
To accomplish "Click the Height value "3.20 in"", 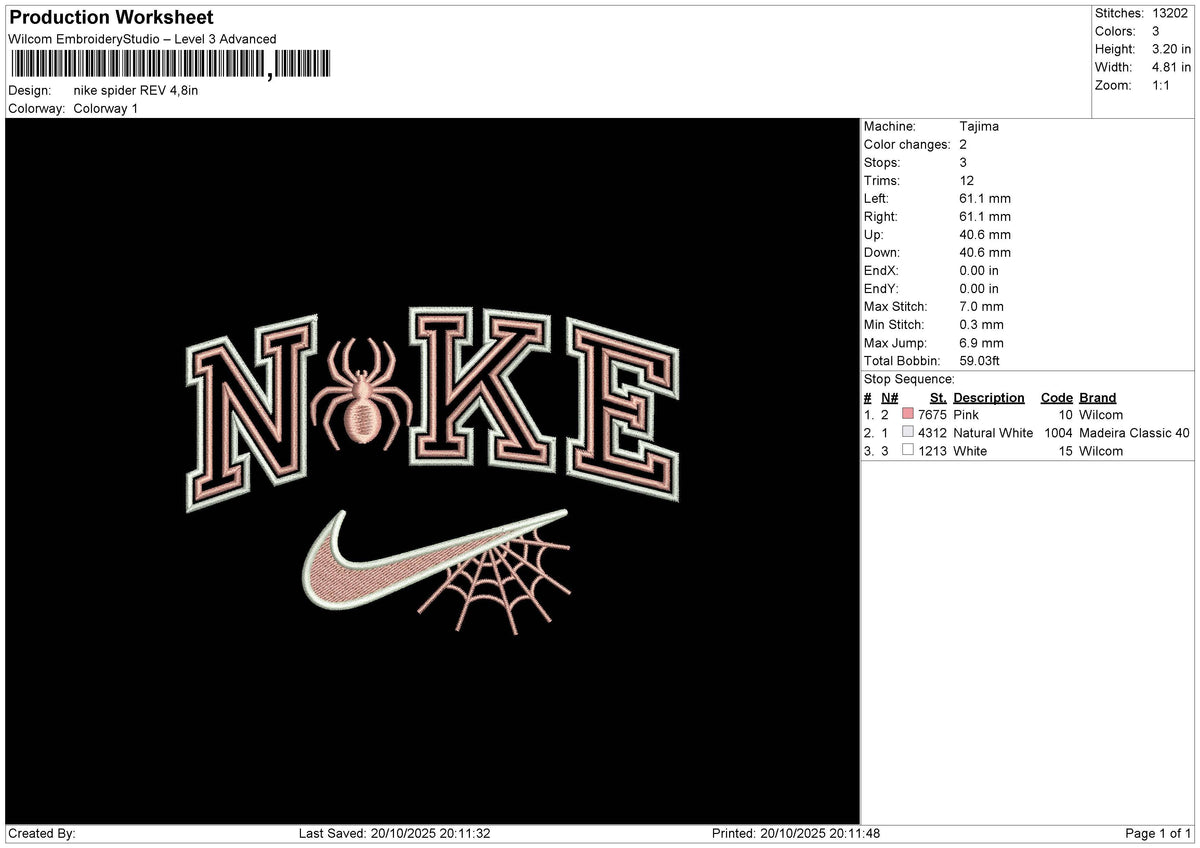I will click(x=1171, y=49).
